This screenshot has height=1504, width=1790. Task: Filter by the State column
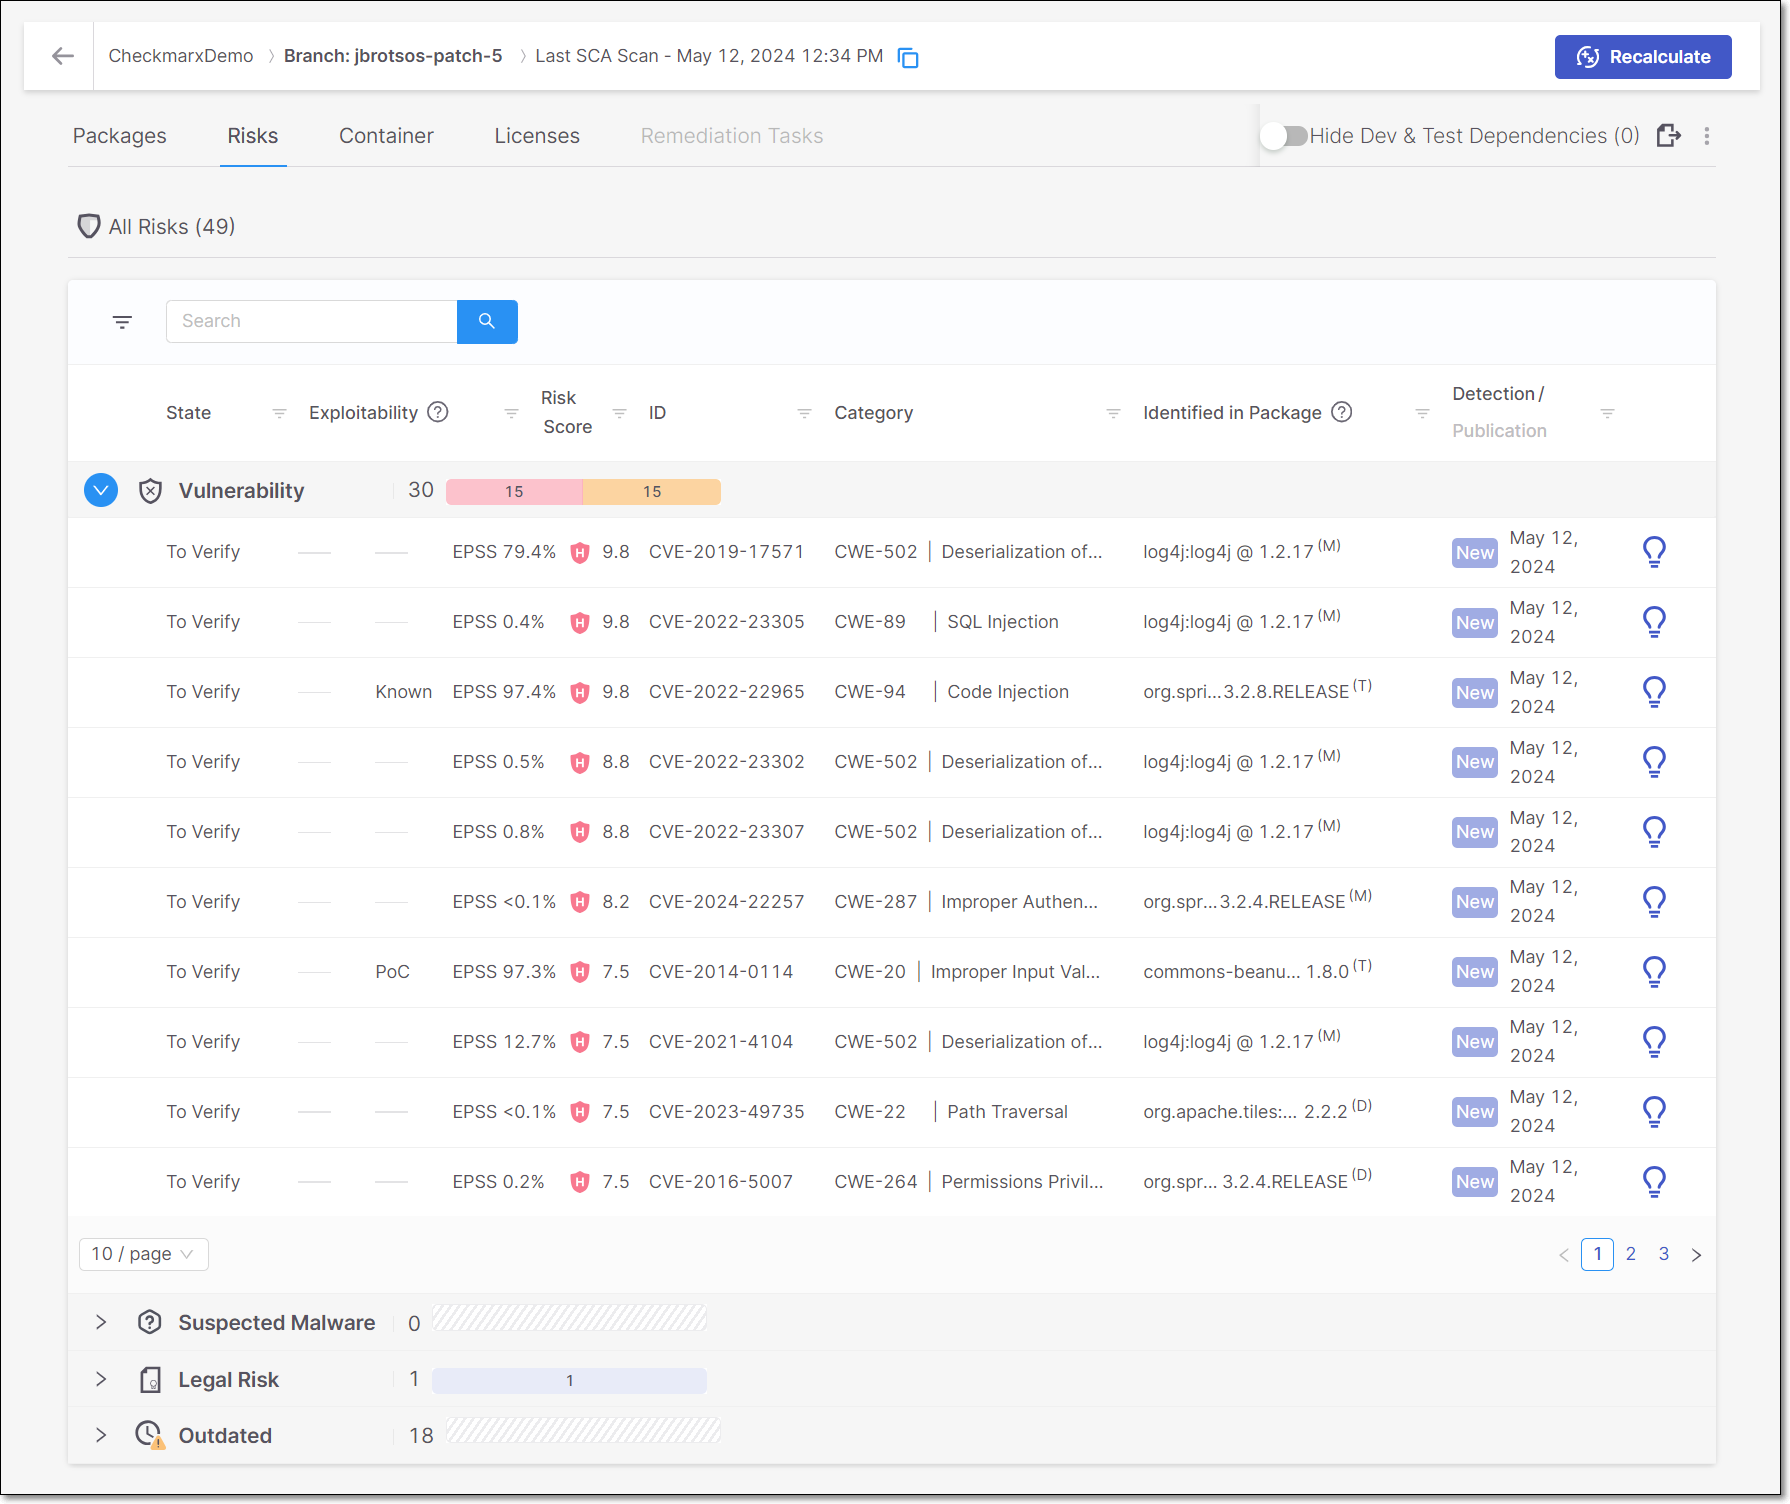click(x=279, y=413)
